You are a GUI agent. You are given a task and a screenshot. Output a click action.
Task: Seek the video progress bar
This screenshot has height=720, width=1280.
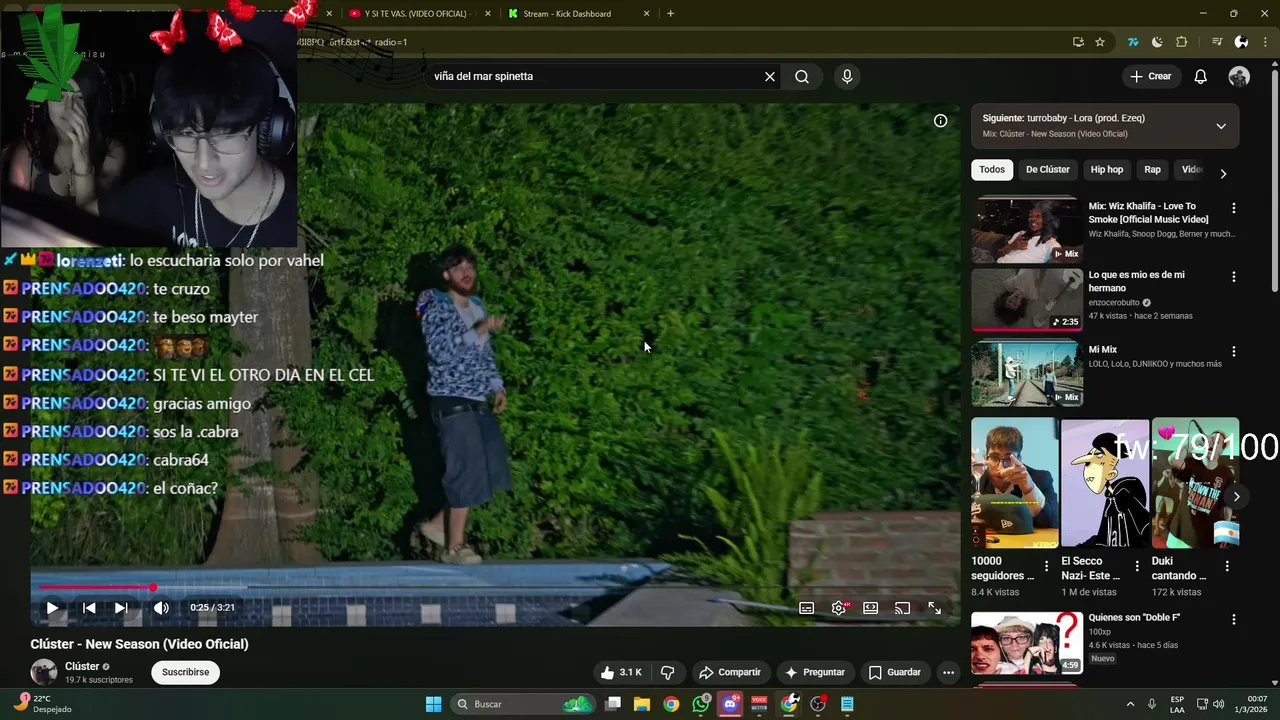[x=495, y=588]
